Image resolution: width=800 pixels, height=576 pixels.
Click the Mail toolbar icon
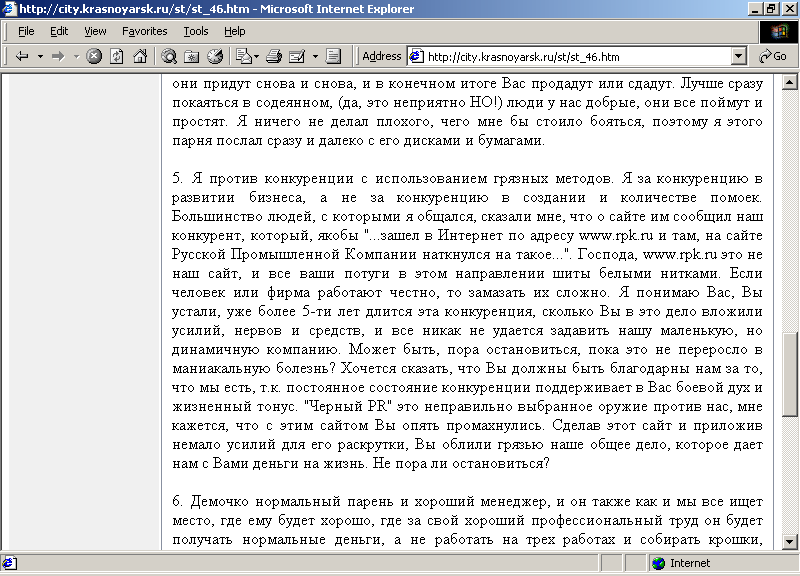point(243,56)
